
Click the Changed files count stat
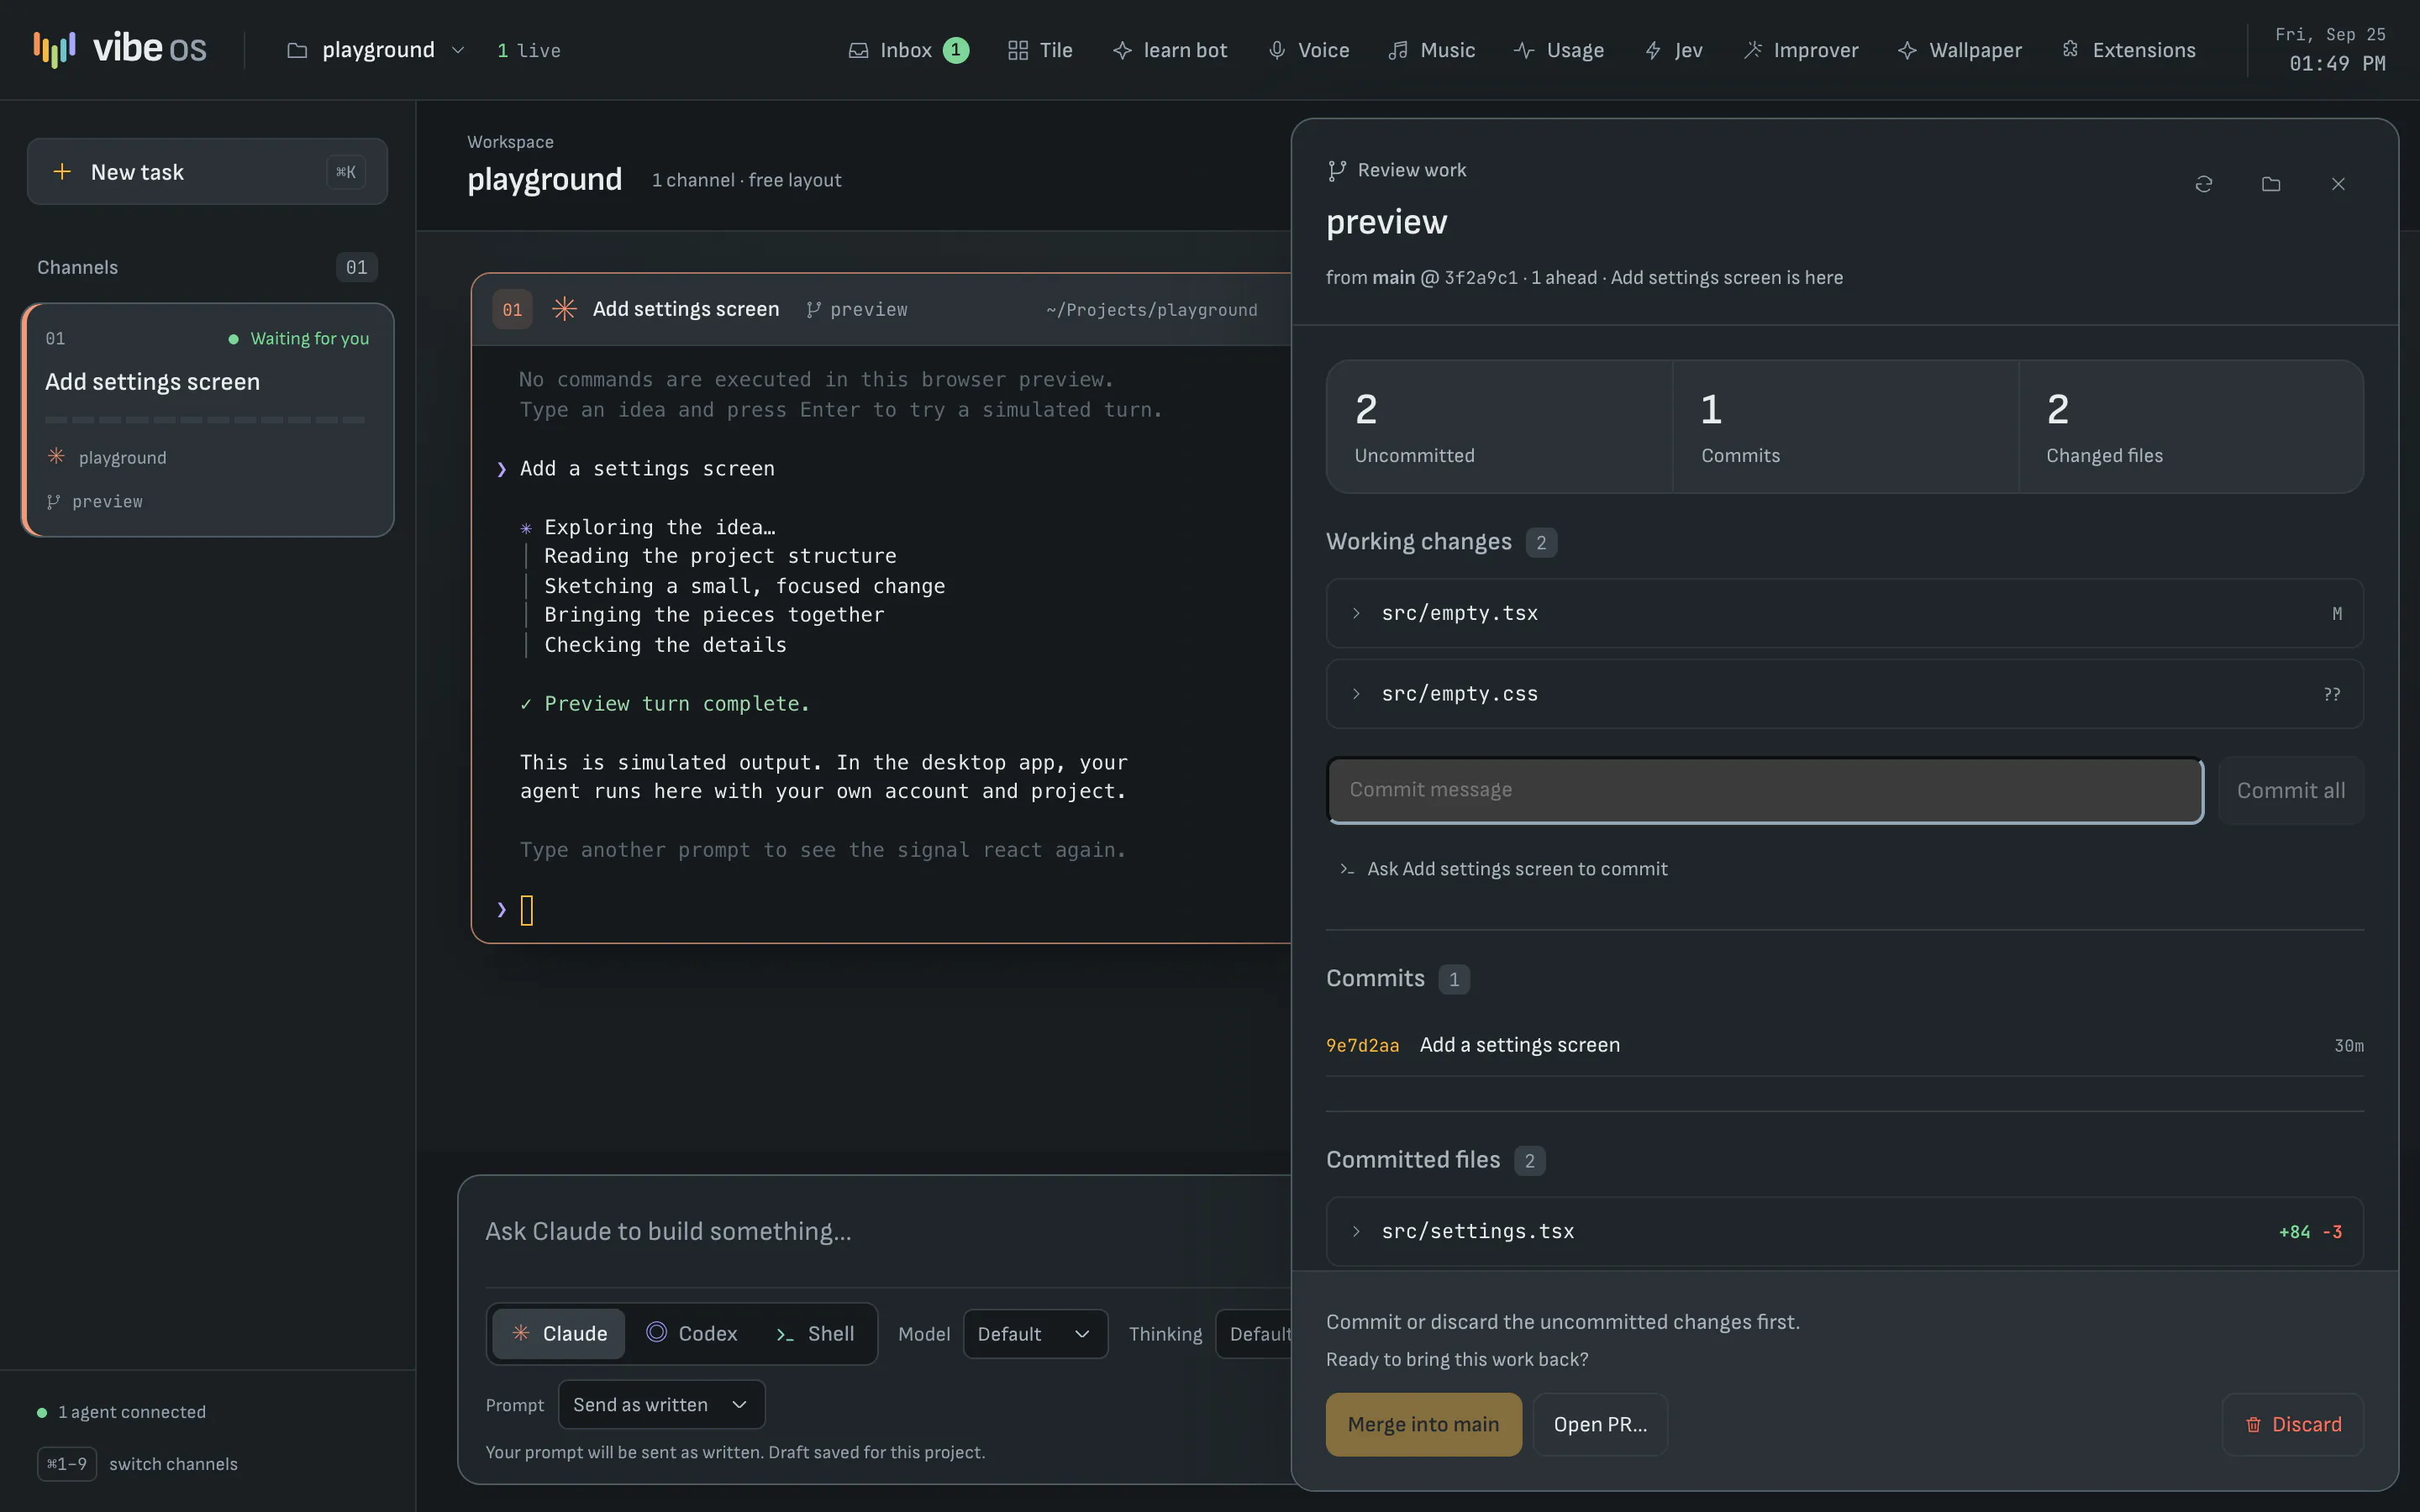[x=2191, y=427]
